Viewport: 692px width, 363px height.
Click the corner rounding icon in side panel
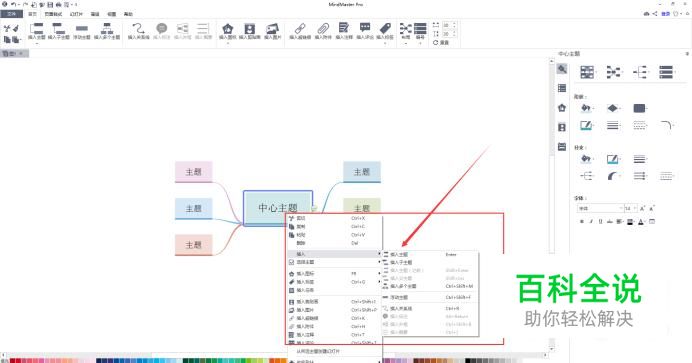point(666,126)
